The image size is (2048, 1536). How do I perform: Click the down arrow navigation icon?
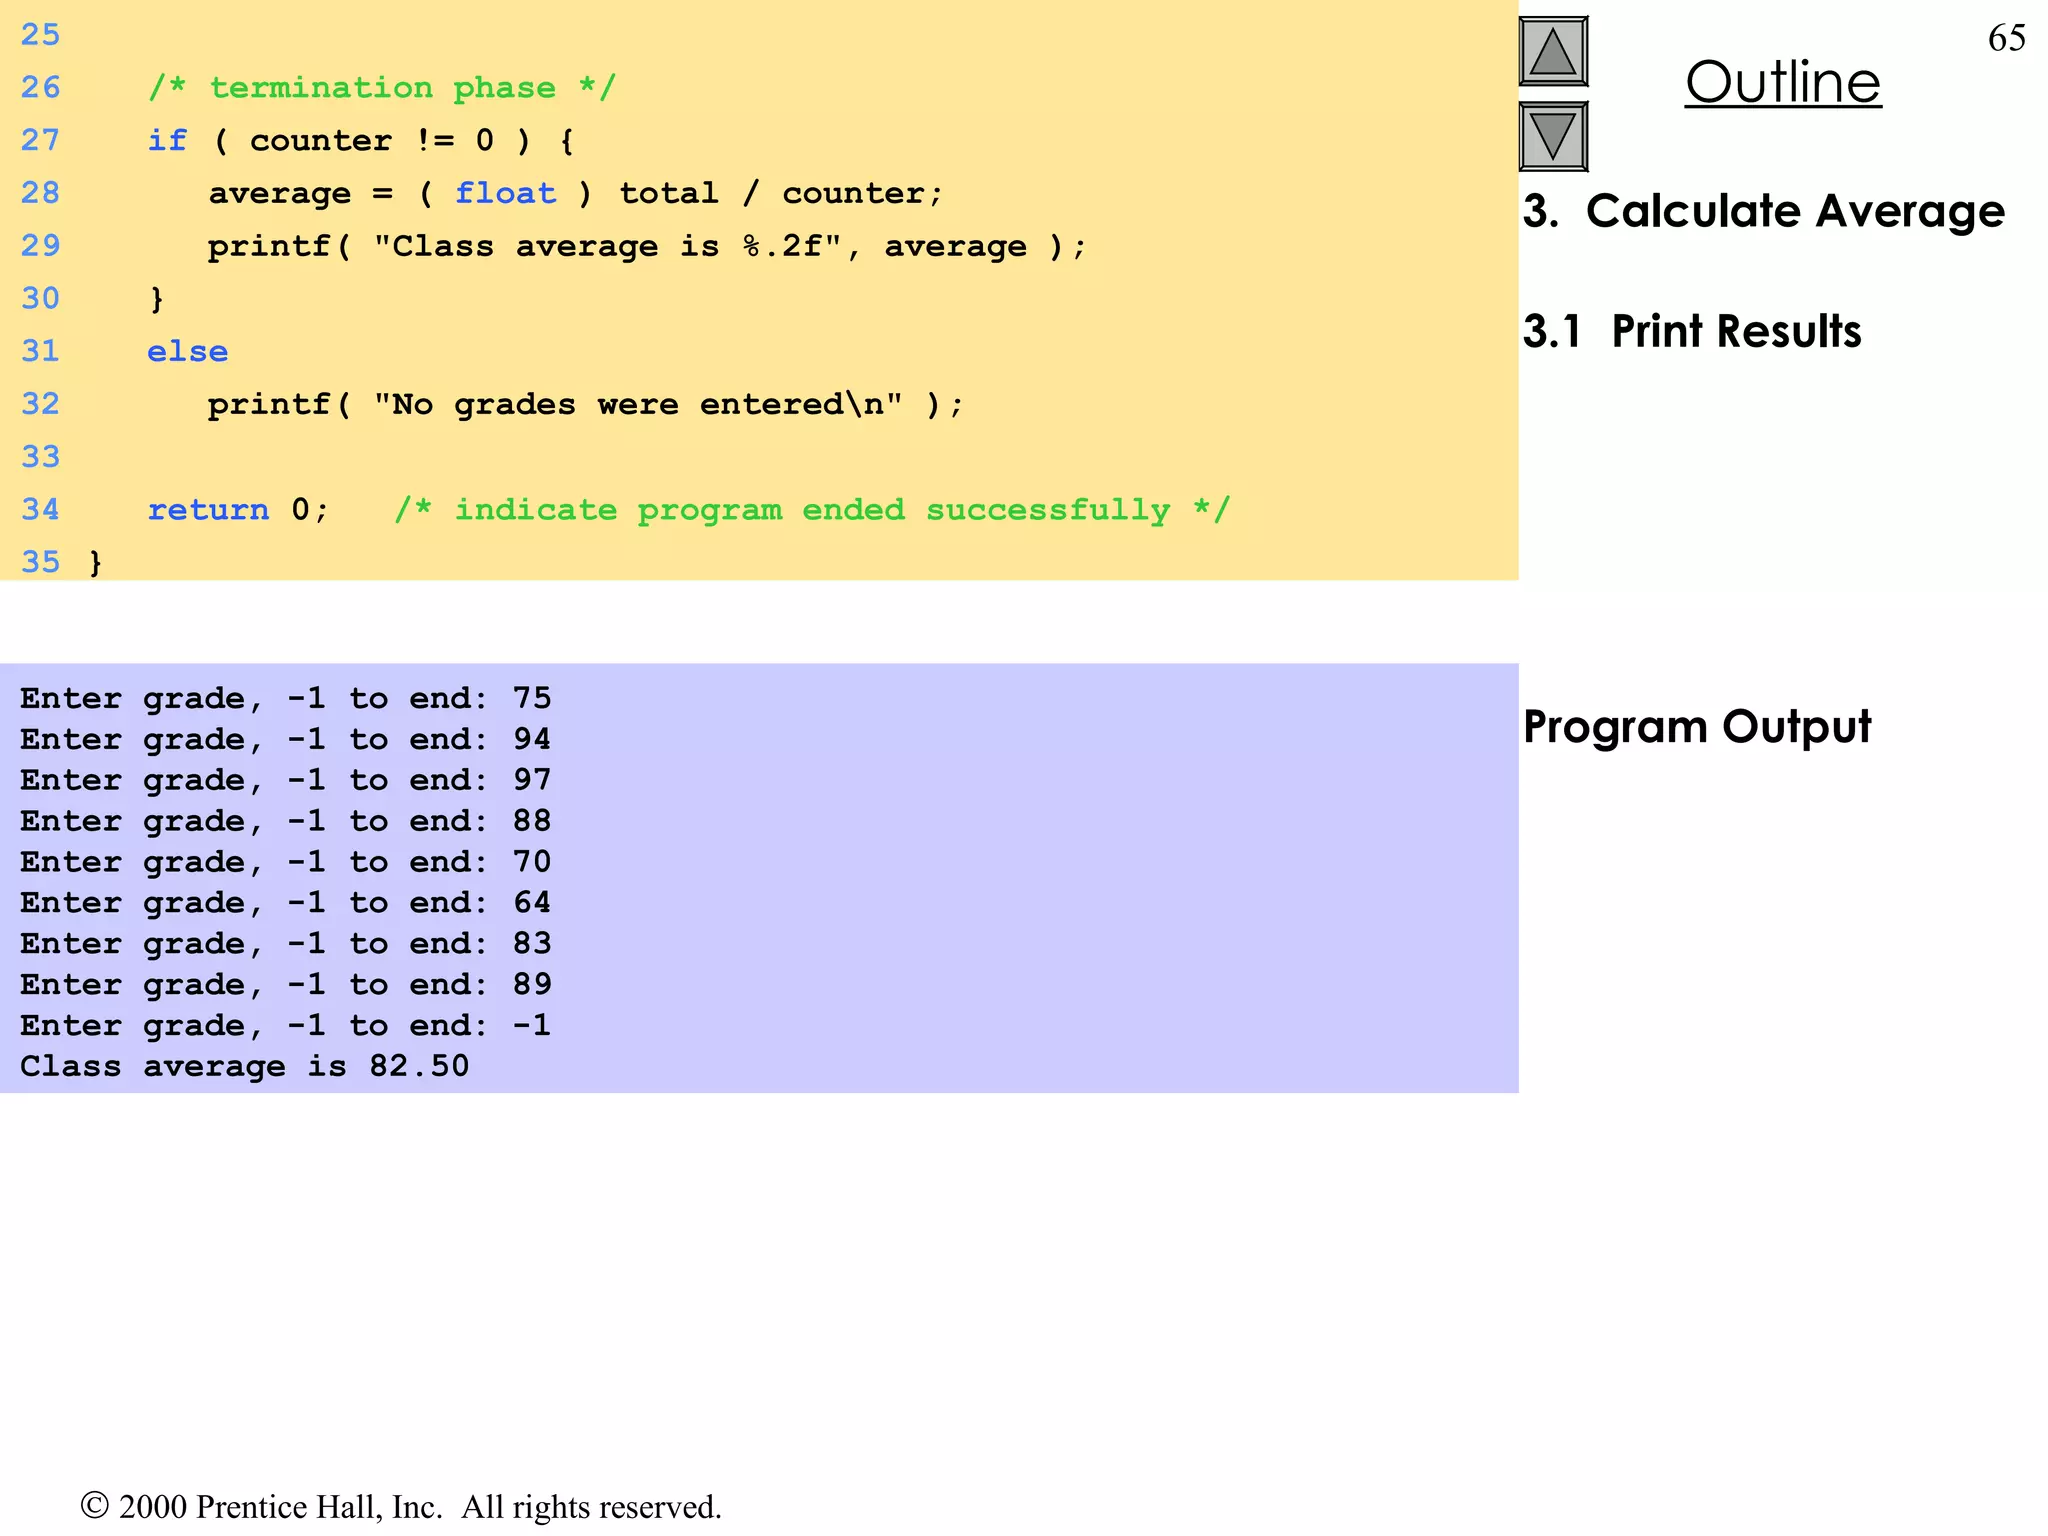tap(1553, 136)
